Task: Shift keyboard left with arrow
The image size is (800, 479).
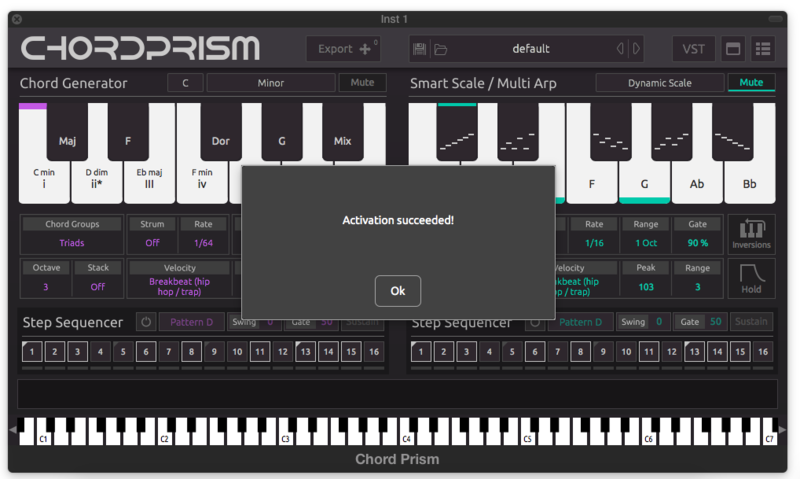Action: (13, 431)
